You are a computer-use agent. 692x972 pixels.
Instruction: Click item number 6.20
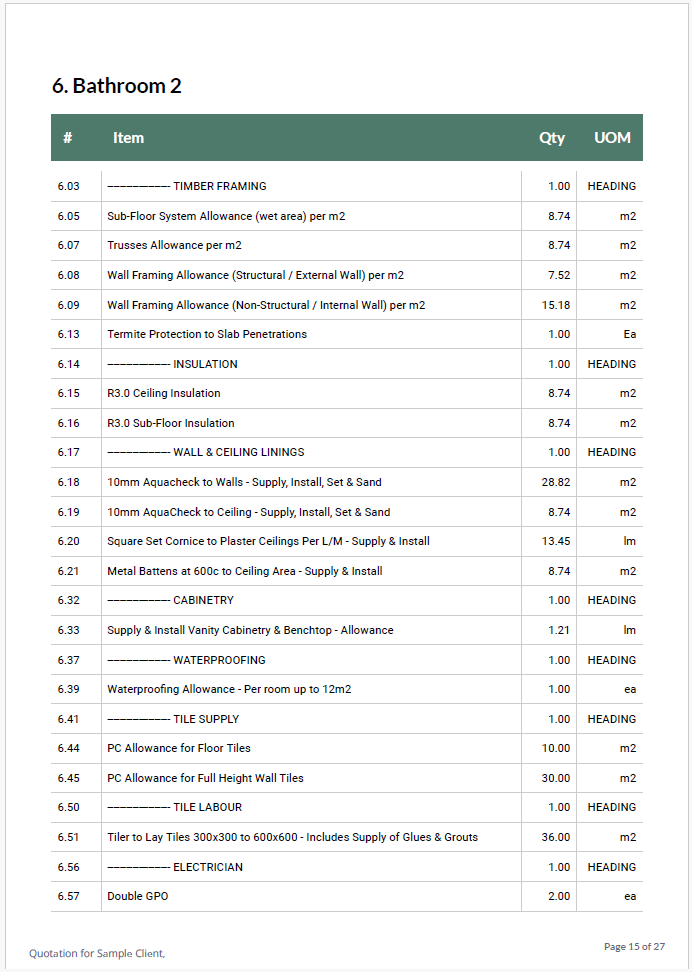[69, 541]
